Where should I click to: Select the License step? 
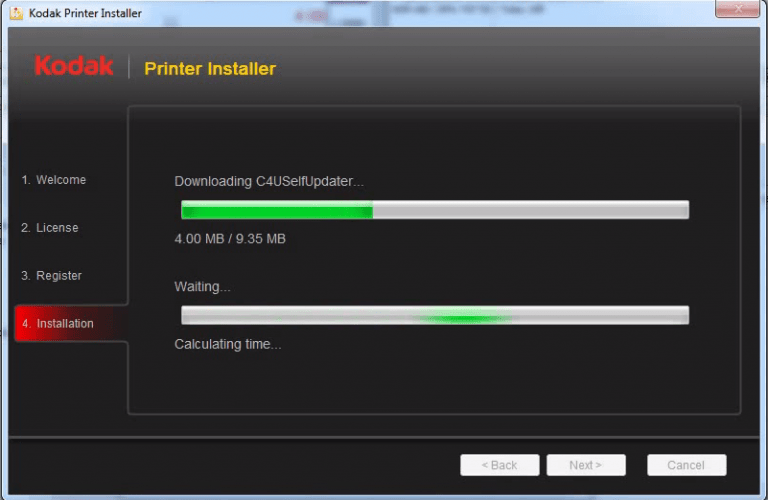[x=50, y=228]
